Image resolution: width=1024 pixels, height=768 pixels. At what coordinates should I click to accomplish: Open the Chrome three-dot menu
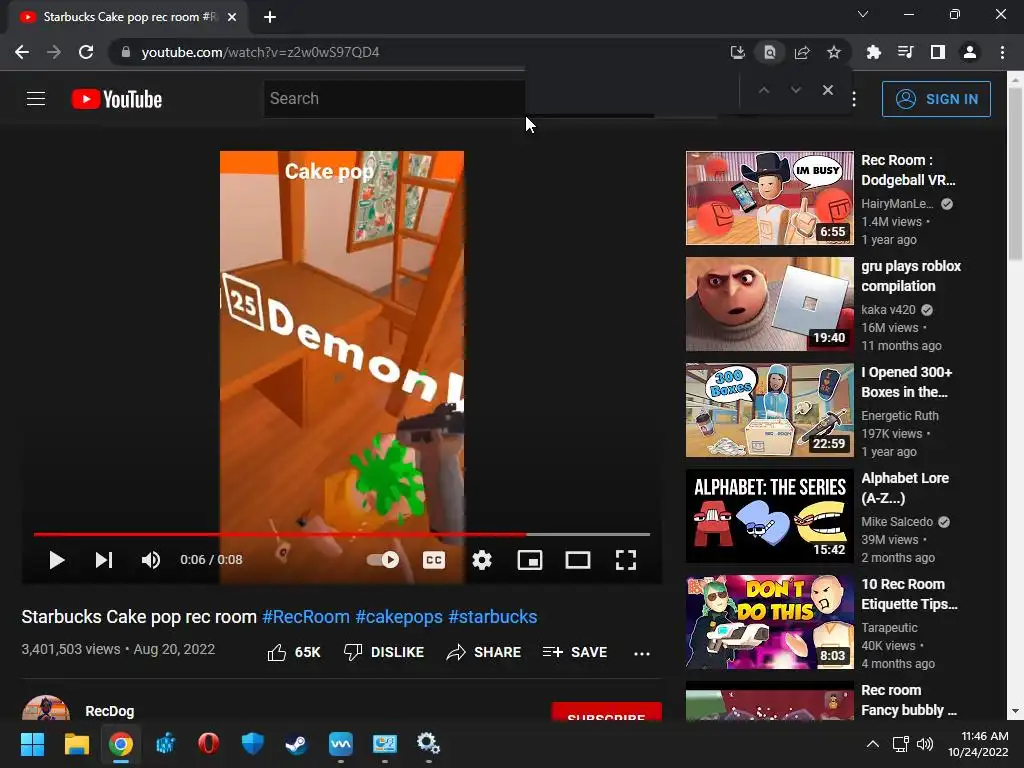pyautogui.click(x=1002, y=52)
